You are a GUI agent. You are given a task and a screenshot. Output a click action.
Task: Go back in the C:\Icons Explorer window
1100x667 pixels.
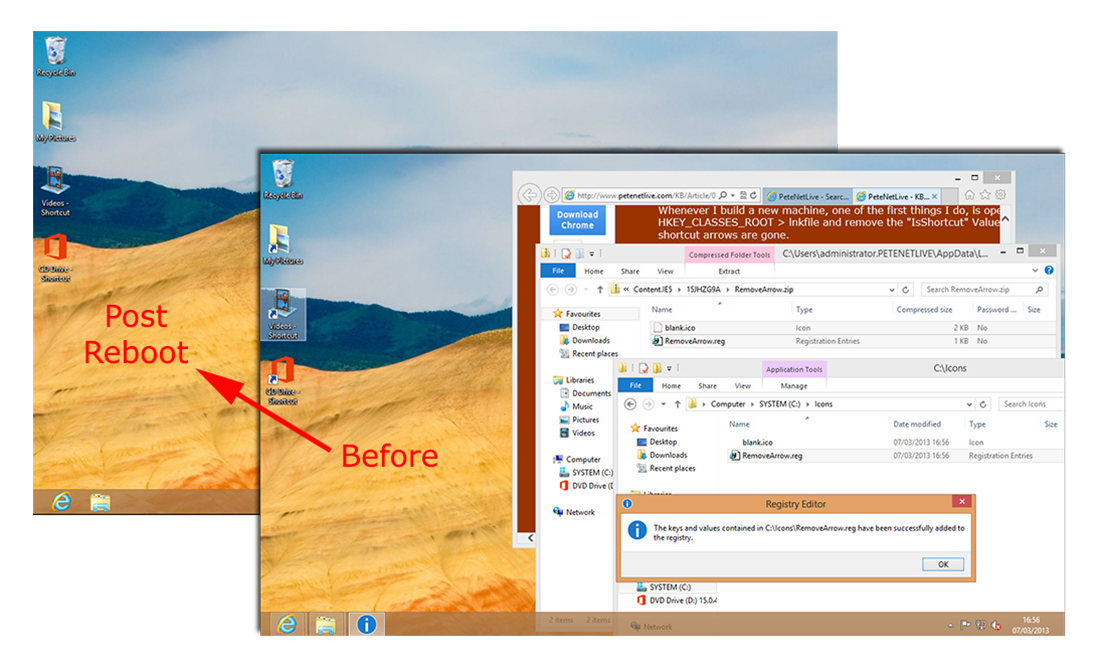630,404
